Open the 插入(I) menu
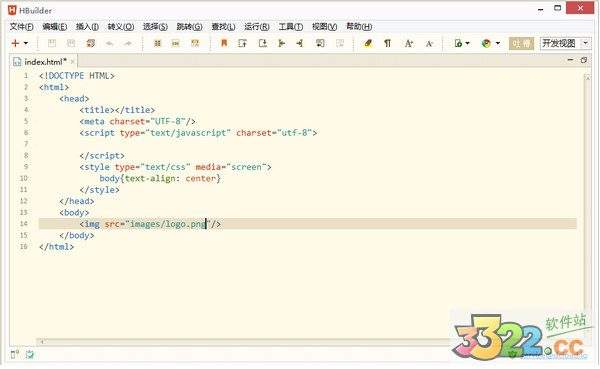The image size is (600, 369). pos(87,26)
